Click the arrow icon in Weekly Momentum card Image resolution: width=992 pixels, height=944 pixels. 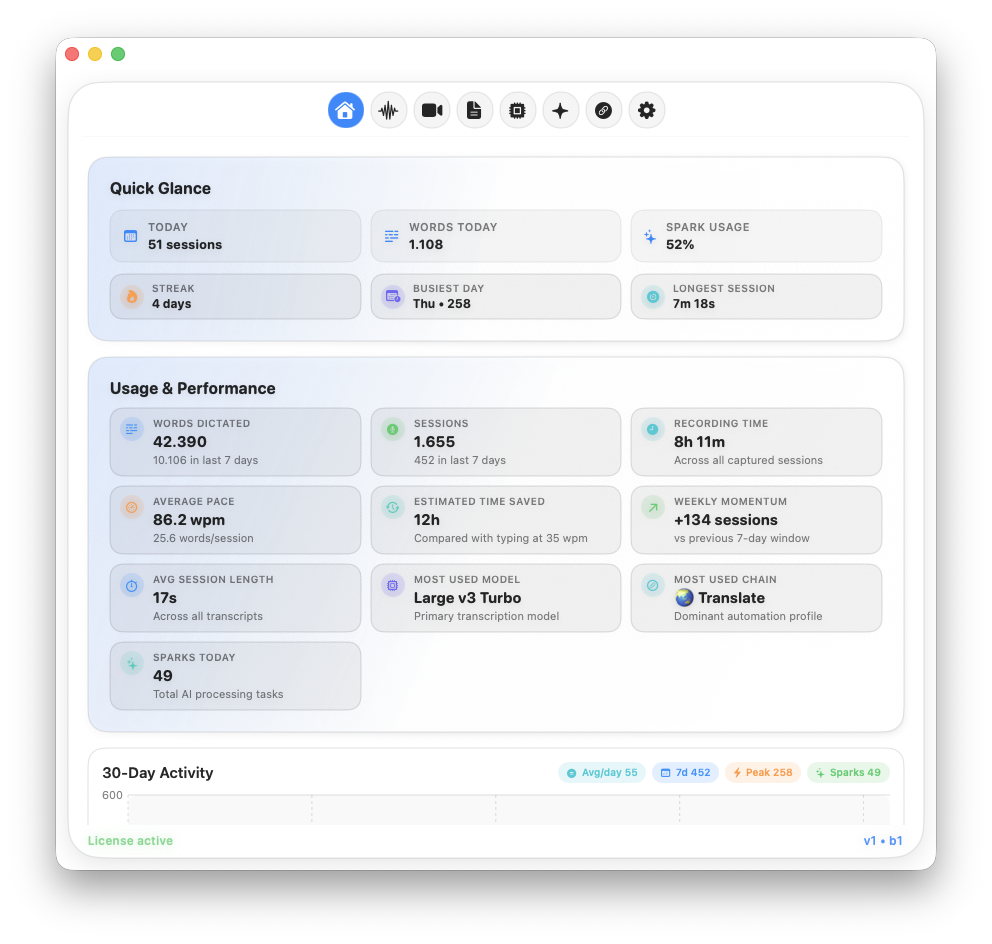point(652,507)
